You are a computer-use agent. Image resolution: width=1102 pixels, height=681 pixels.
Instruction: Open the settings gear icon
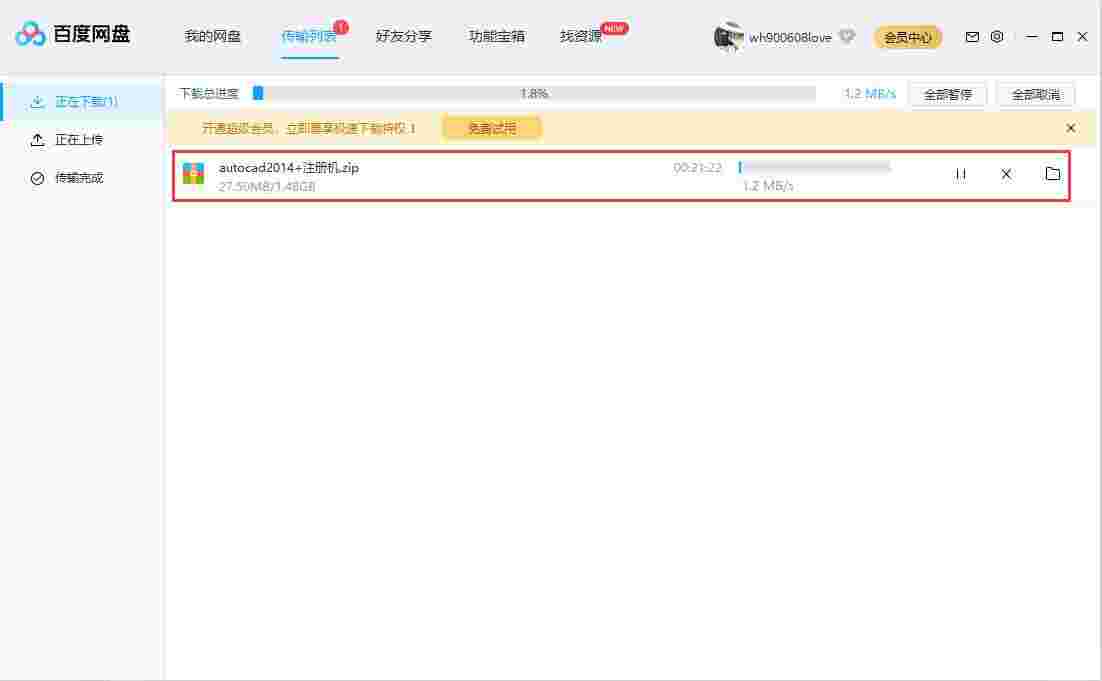point(997,37)
